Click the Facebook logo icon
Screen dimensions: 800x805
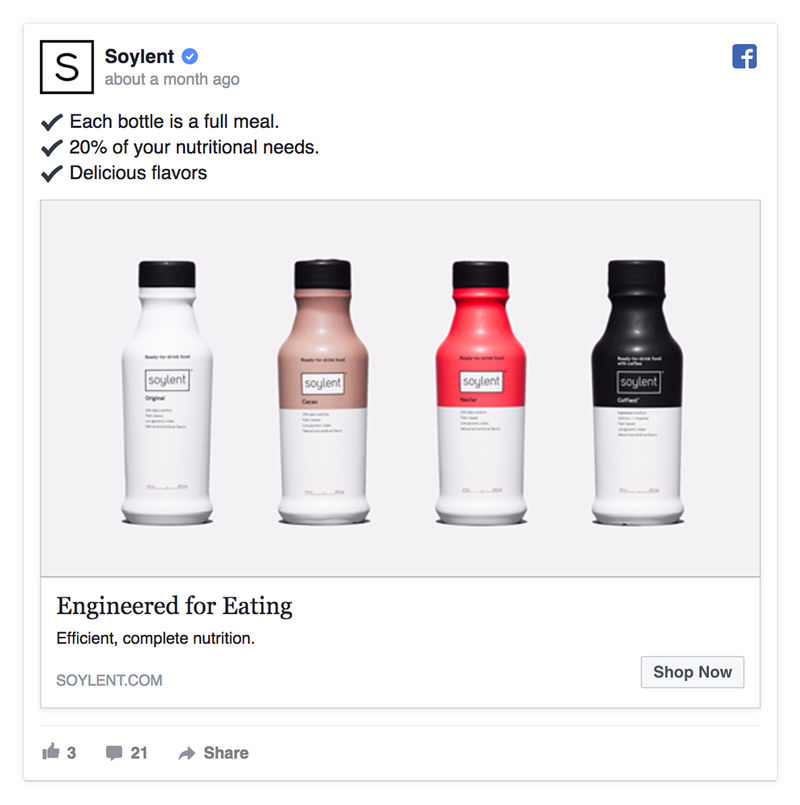(744, 56)
